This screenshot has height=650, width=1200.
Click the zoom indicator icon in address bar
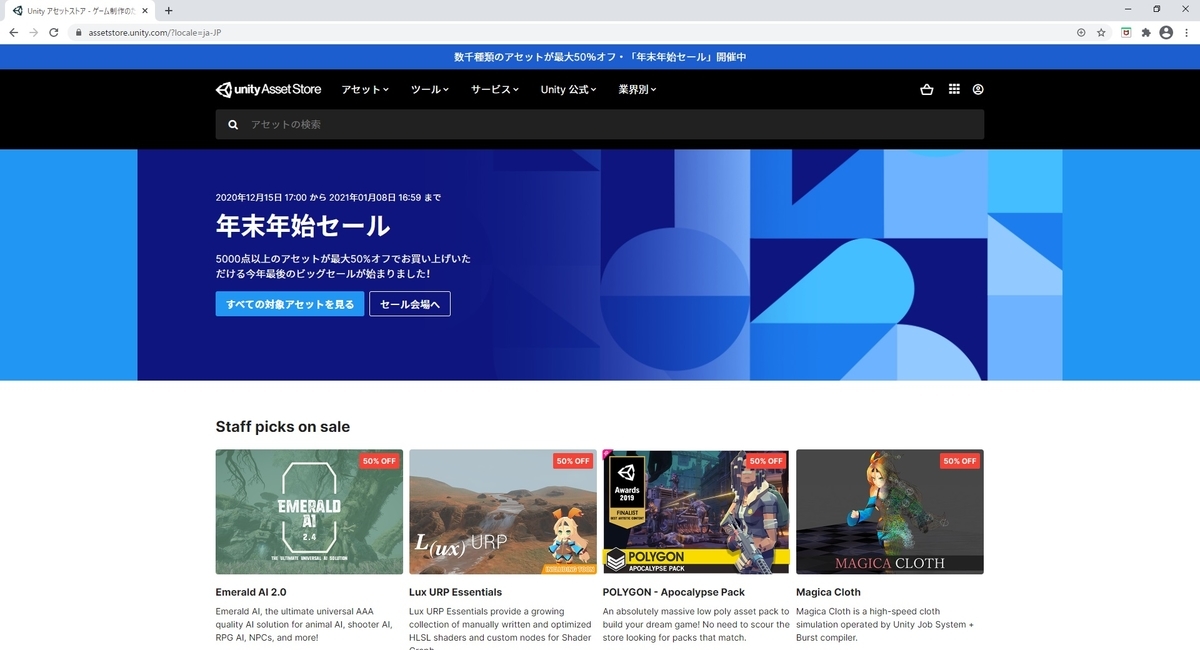1081,32
